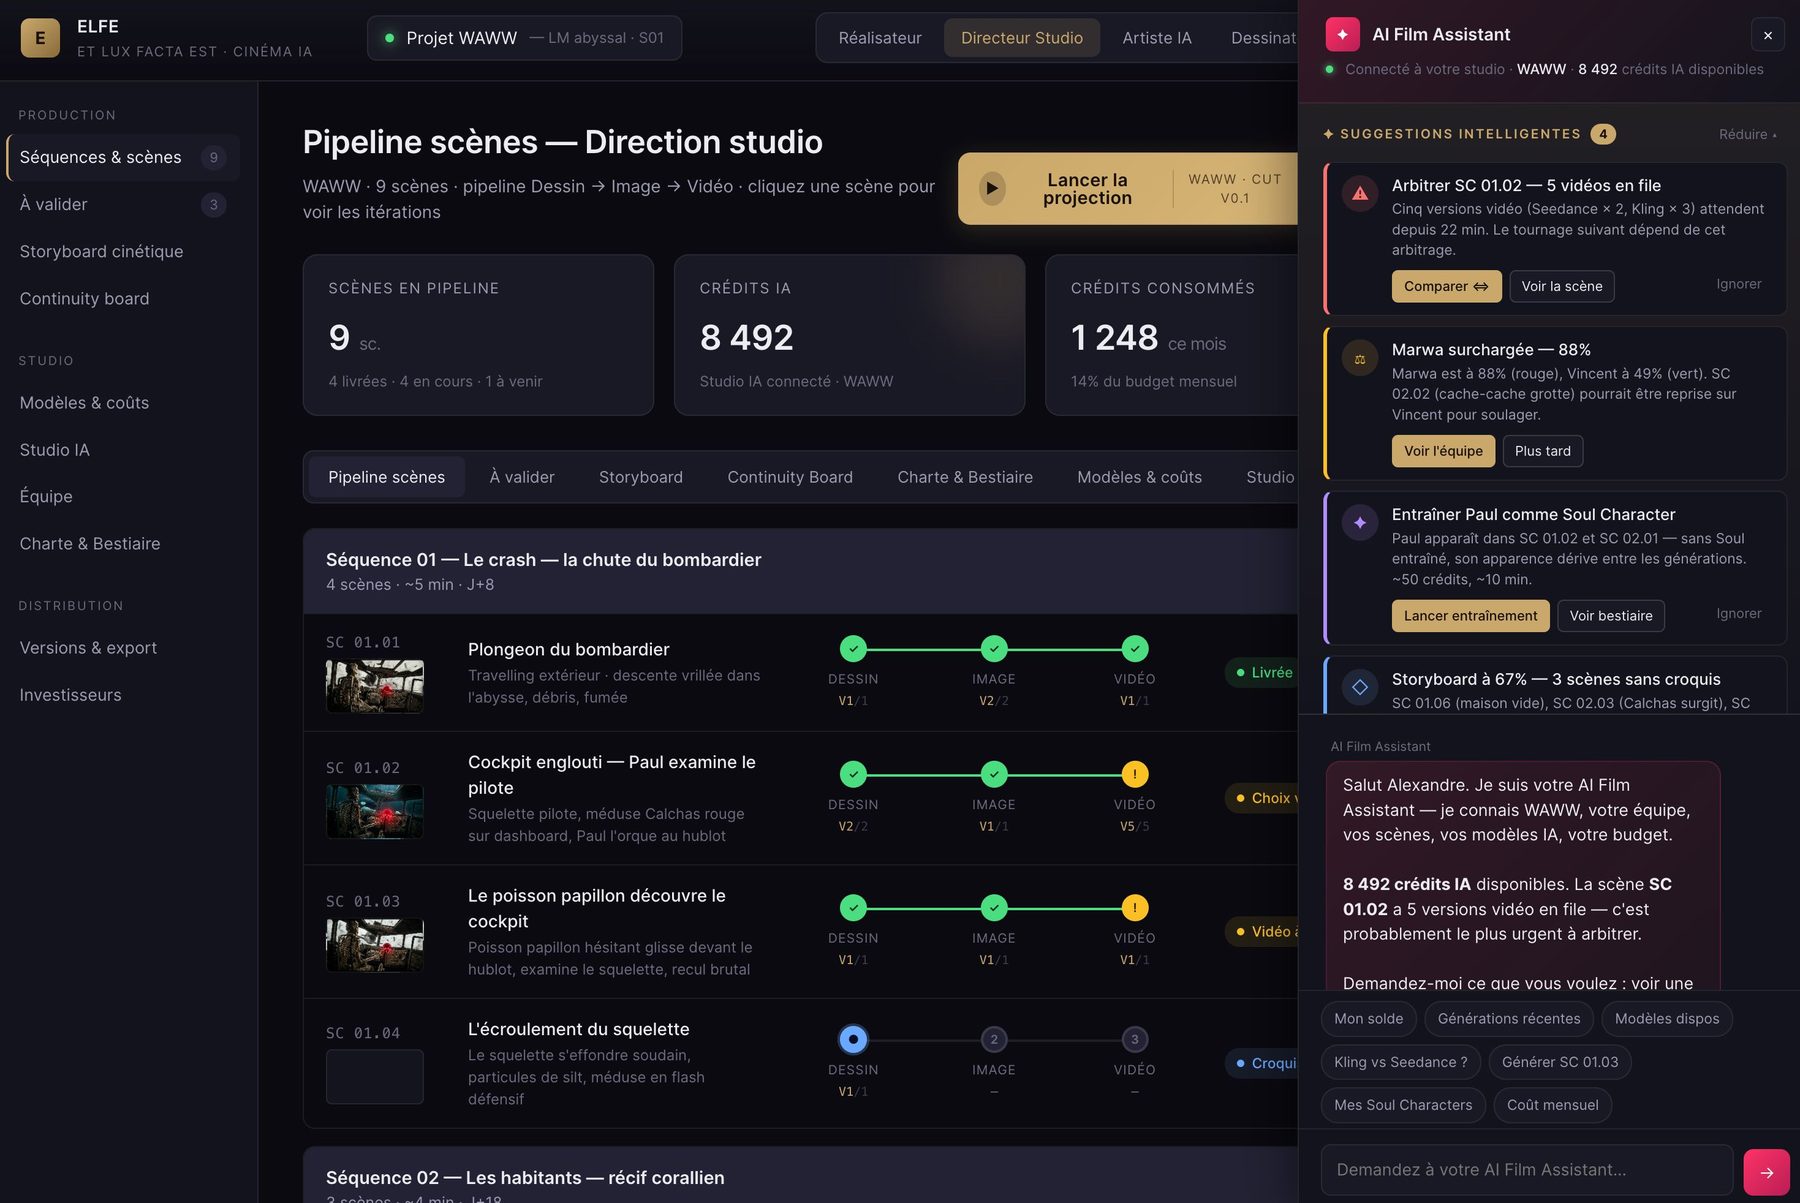Open the Charte & Bestiaire tab

point(965,477)
